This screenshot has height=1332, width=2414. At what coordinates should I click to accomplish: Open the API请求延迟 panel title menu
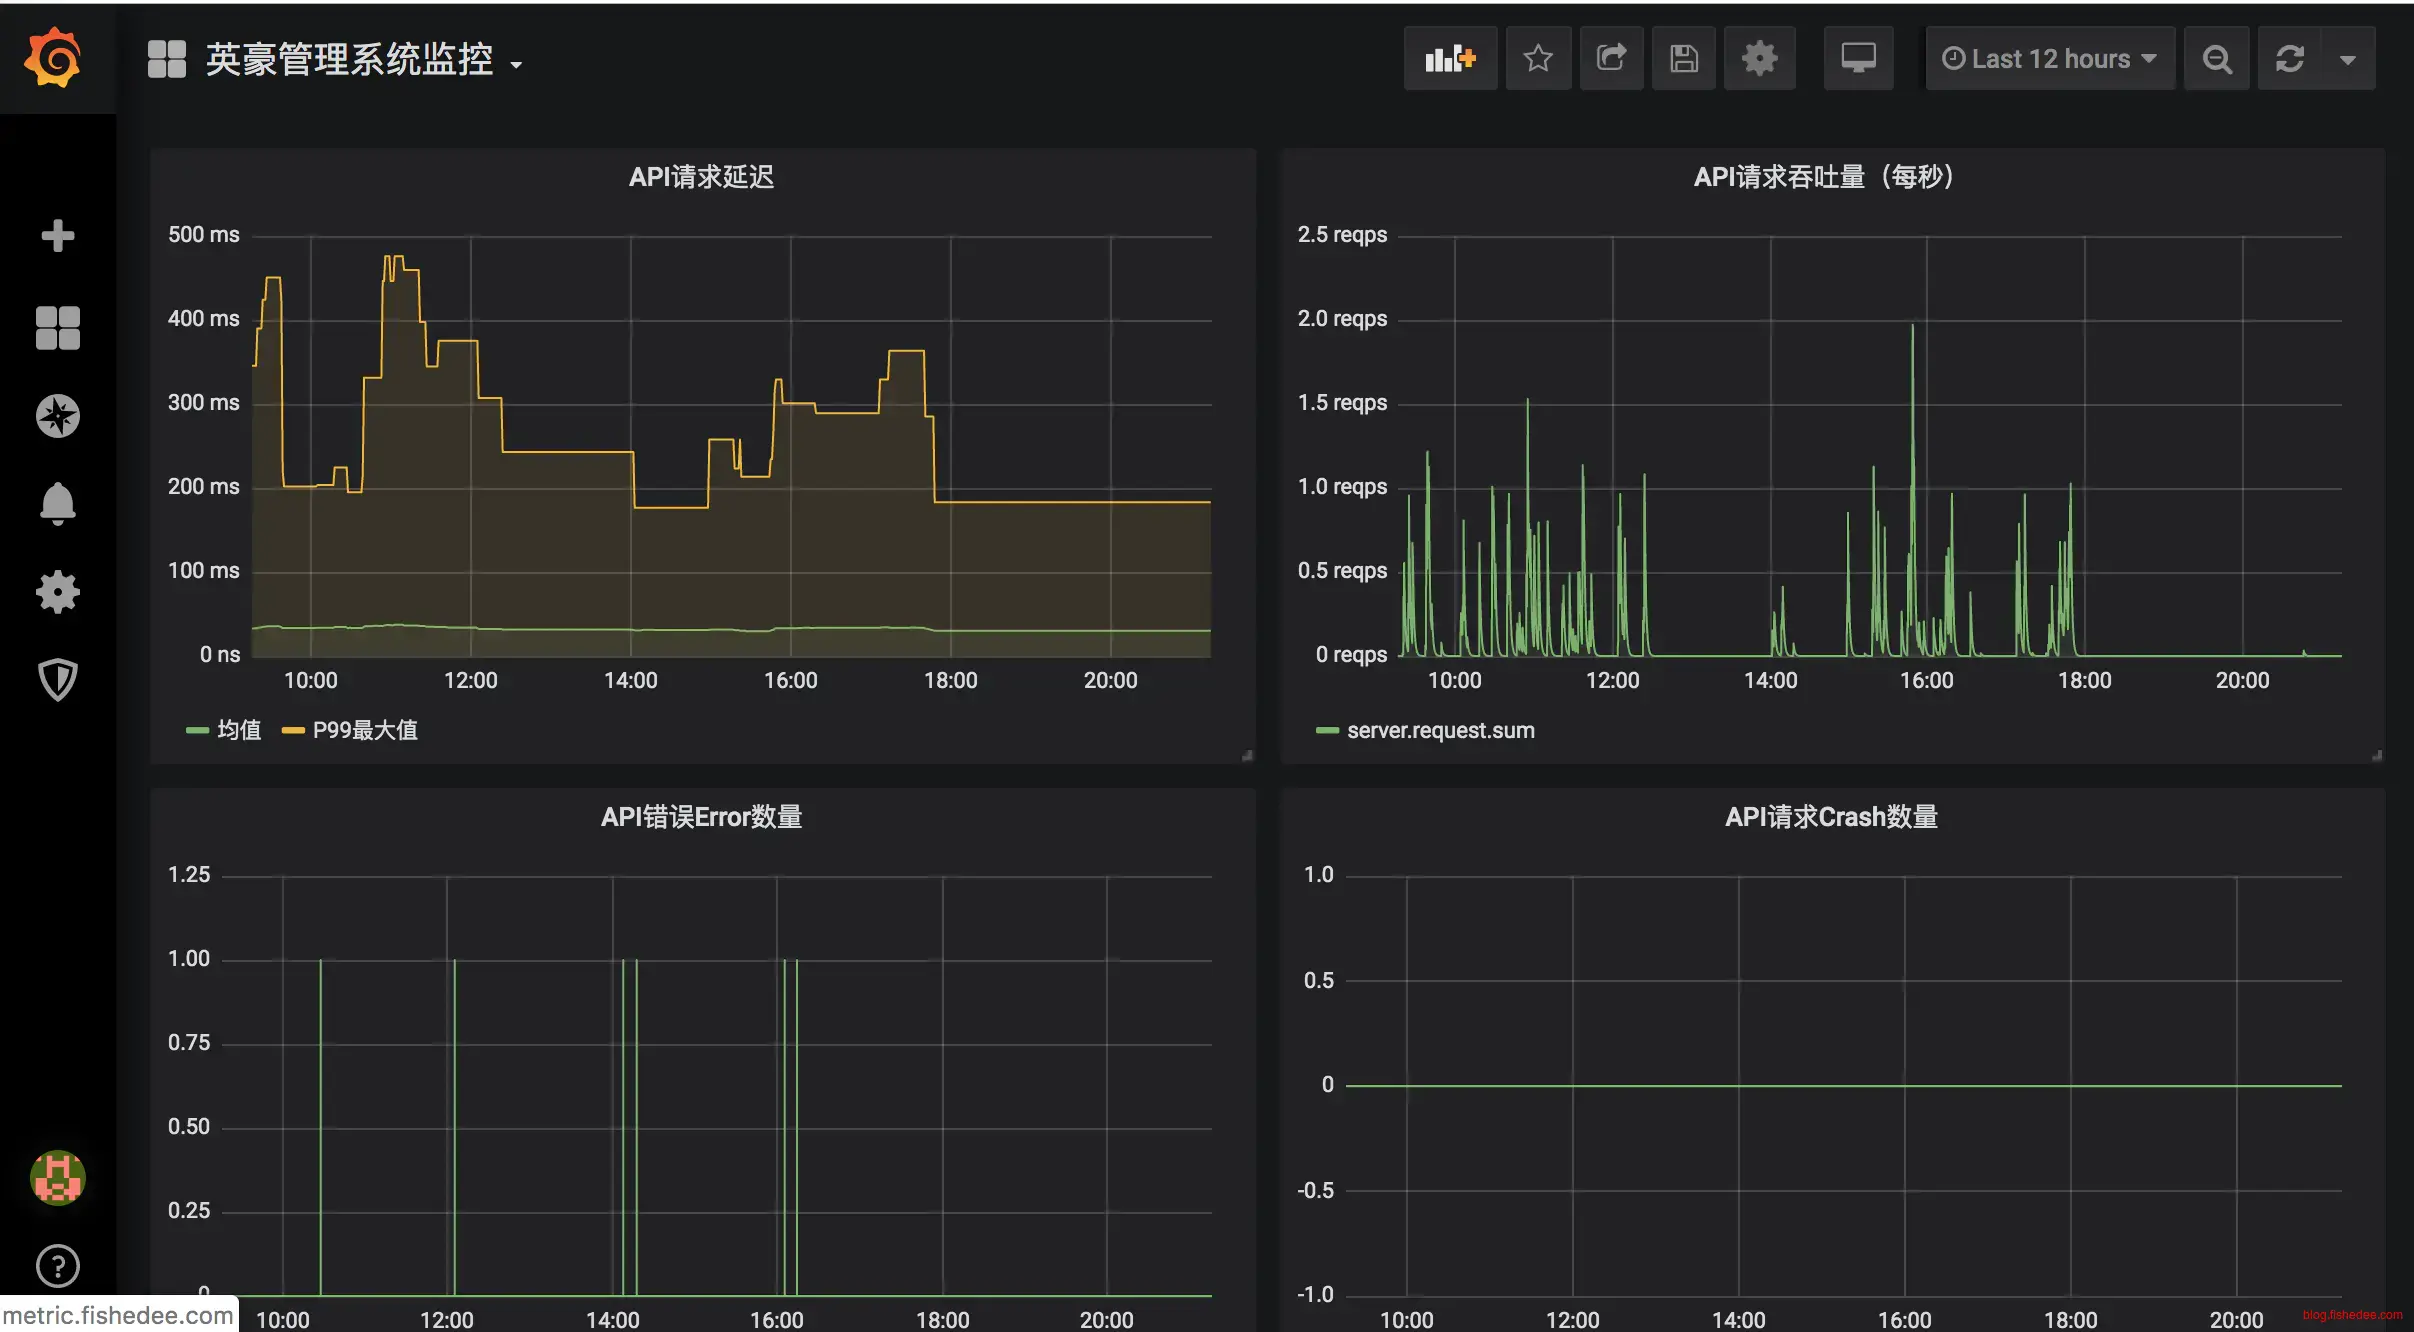coord(701,177)
